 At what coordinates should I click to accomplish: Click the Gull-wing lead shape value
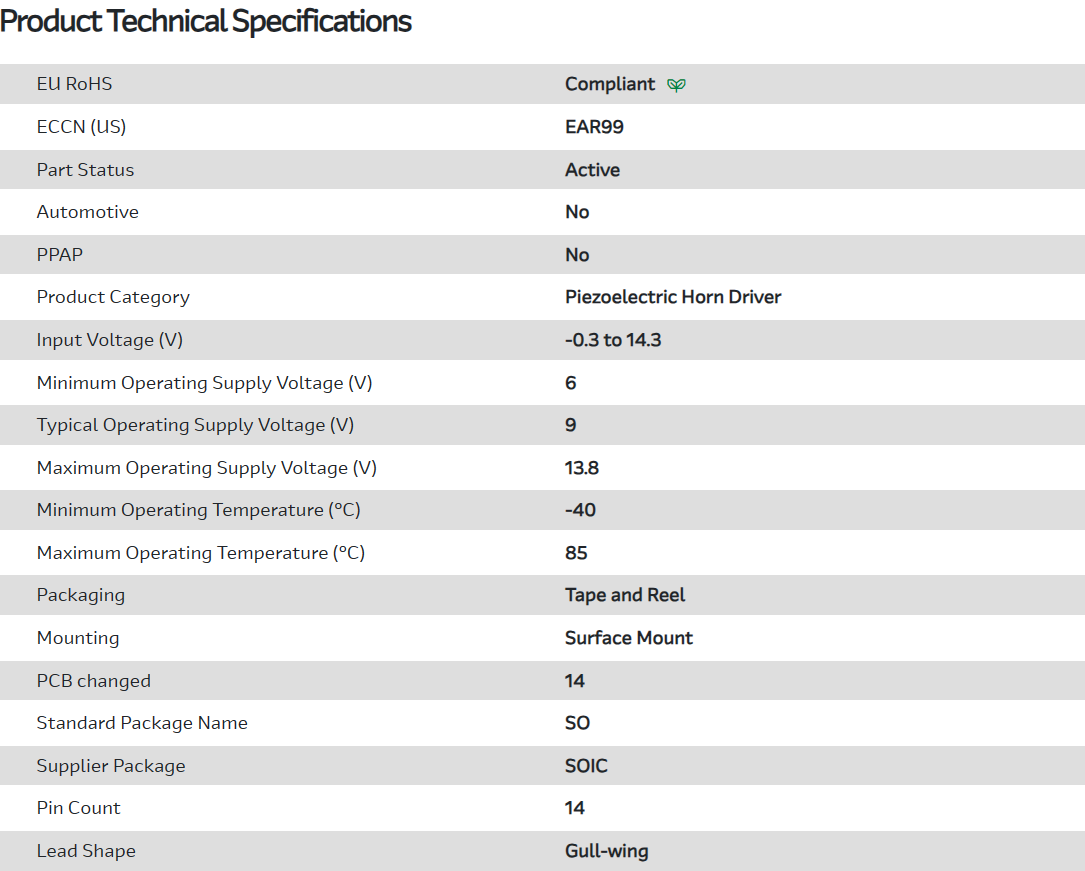coord(606,851)
